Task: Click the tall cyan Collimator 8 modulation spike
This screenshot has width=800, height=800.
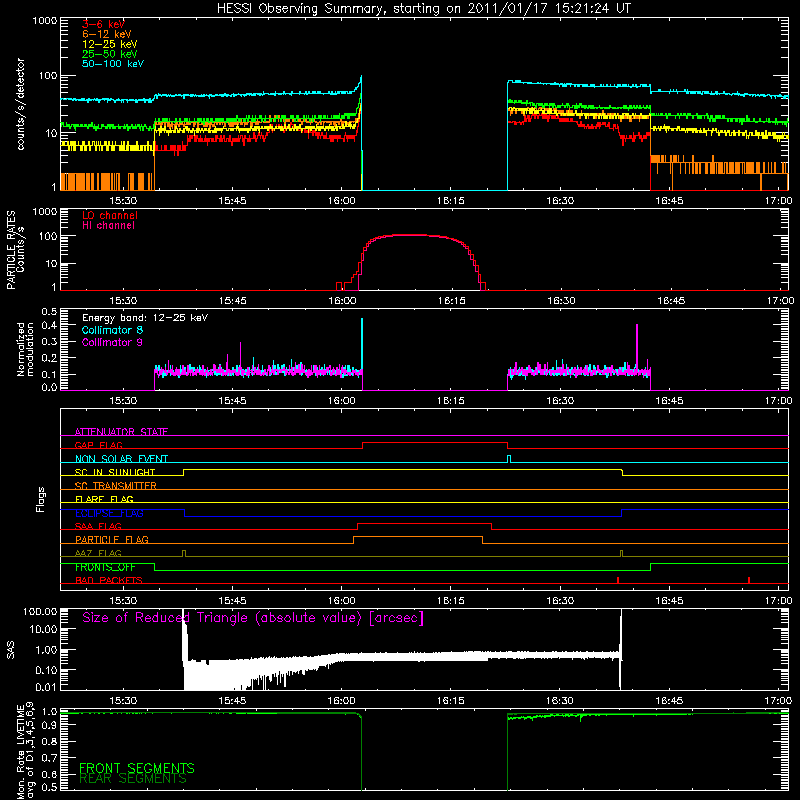Action: pos(362,343)
